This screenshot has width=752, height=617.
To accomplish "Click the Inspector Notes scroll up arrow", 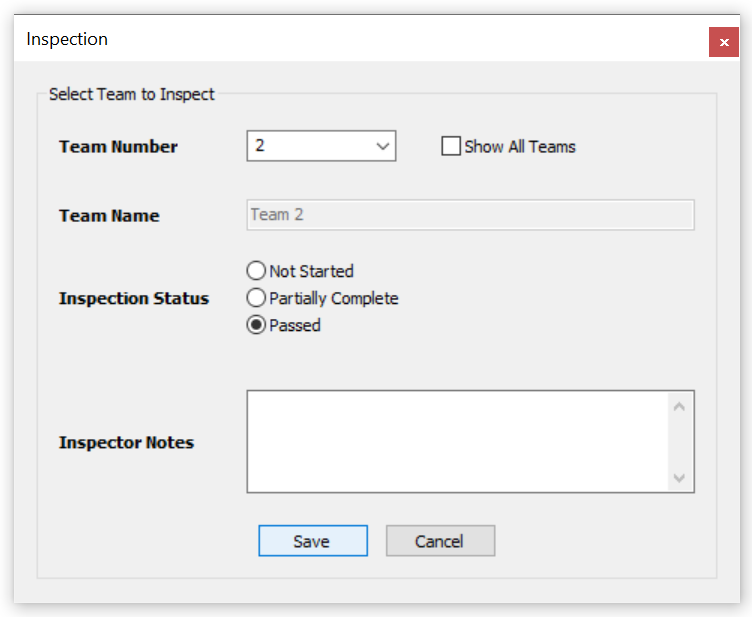I will pos(680,406).
